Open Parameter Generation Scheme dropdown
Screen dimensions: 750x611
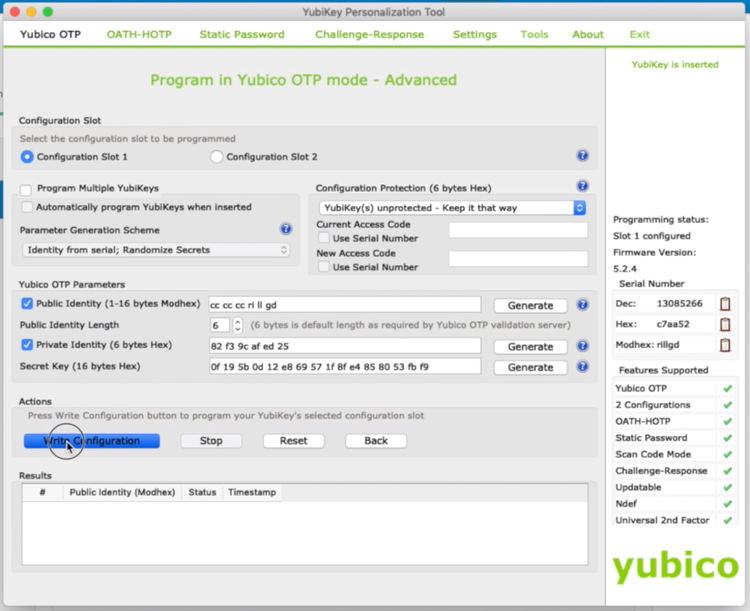coord(156,250)
